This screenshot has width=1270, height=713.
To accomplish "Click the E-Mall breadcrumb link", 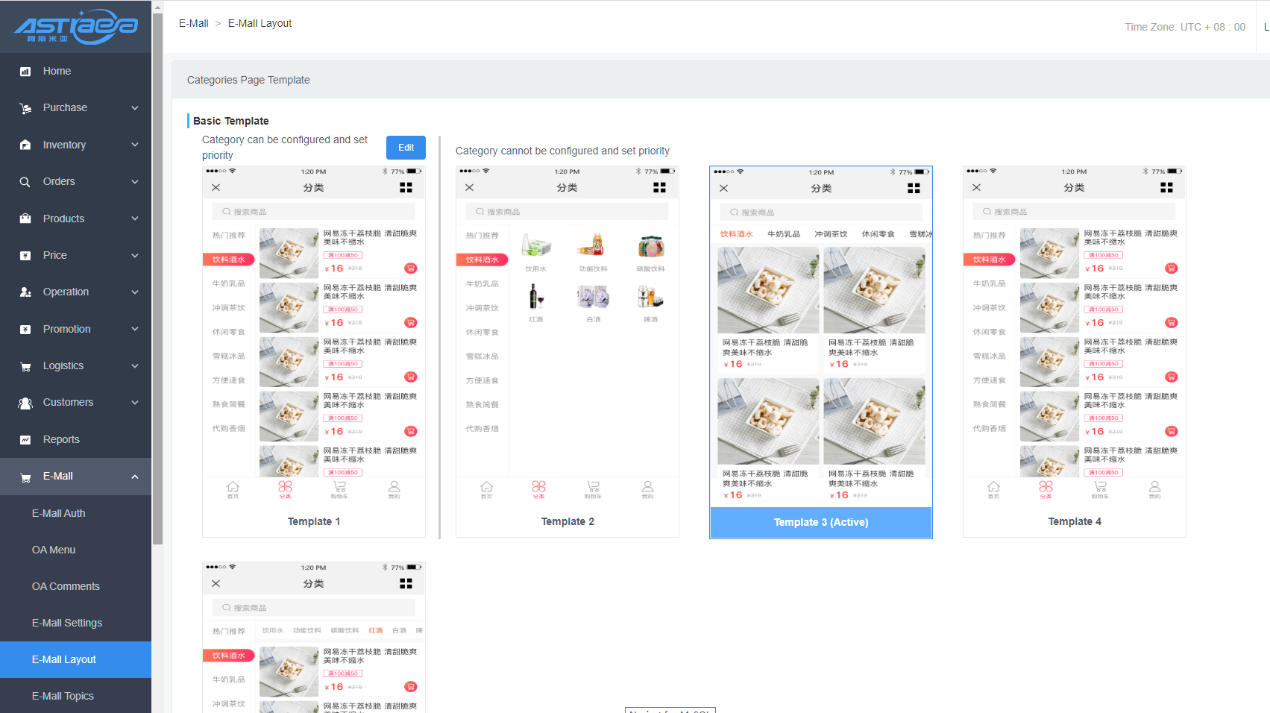I will tap(193, 23).
